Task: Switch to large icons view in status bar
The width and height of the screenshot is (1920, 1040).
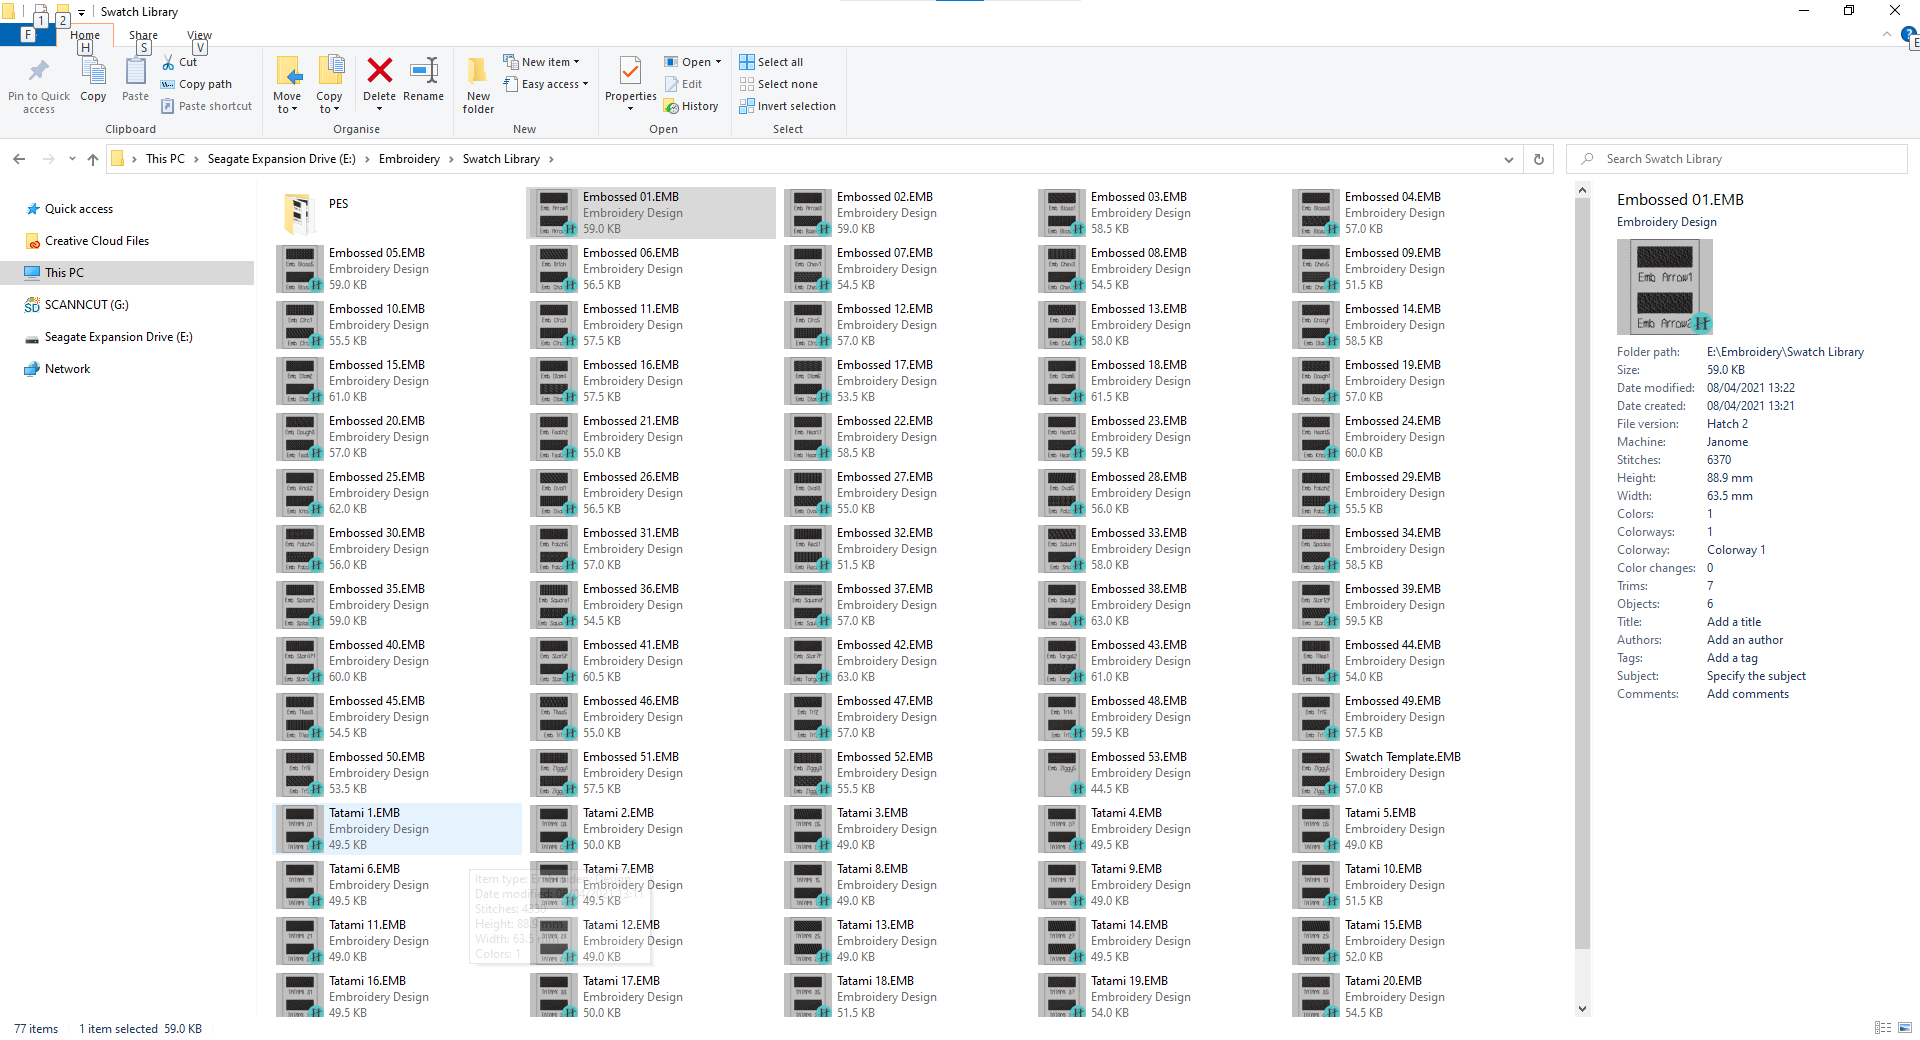Action: [x=1905, y=1028]
